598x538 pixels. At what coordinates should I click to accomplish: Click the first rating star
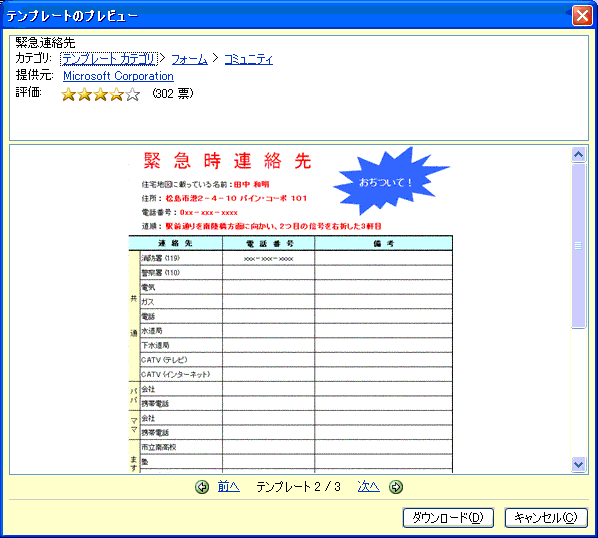pyautogui.click(x=68, y=94)
